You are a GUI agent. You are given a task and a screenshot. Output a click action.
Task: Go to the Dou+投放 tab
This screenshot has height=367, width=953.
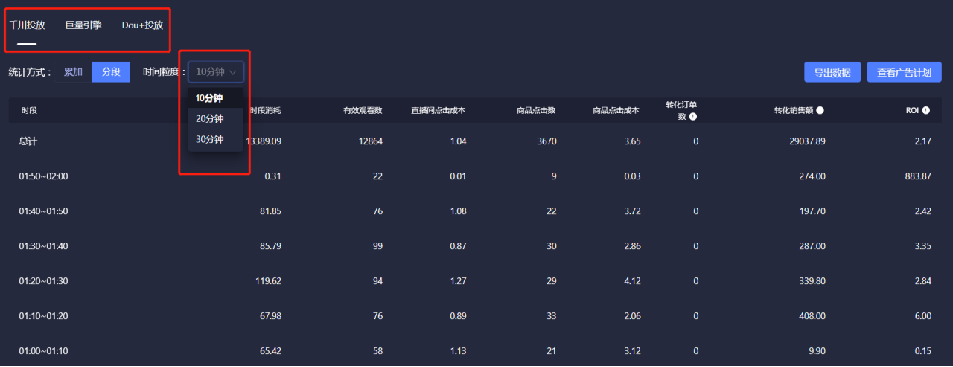[142, 26]
